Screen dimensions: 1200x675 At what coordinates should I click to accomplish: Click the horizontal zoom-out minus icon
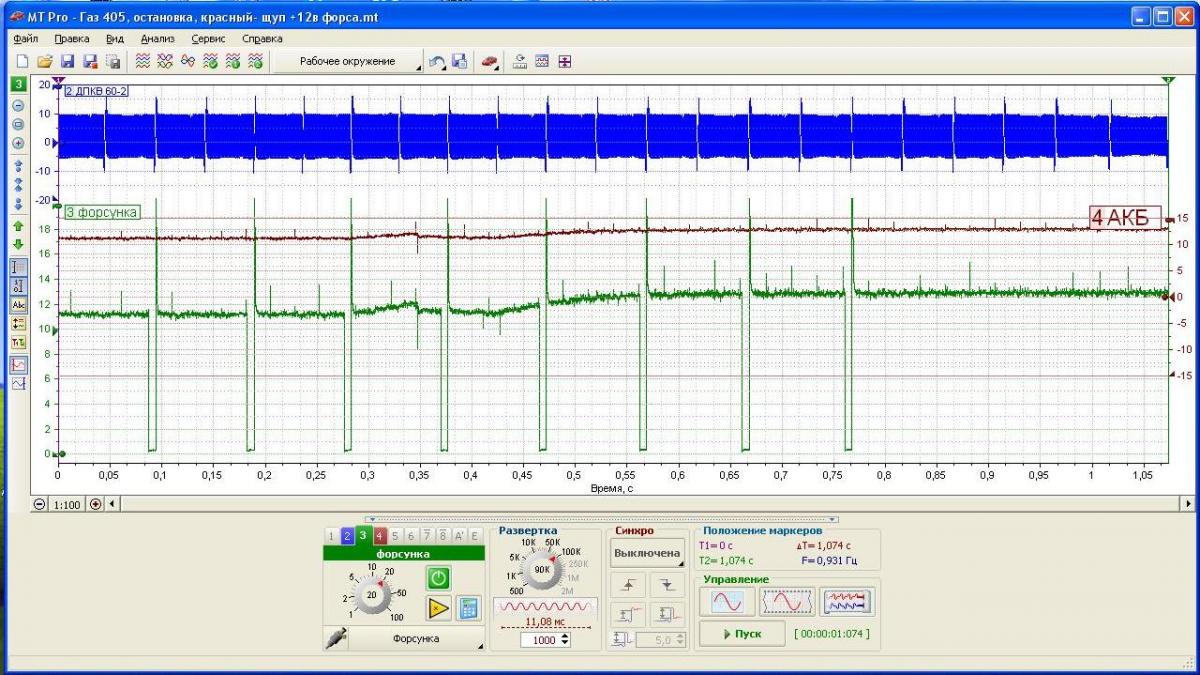(39, 504)
